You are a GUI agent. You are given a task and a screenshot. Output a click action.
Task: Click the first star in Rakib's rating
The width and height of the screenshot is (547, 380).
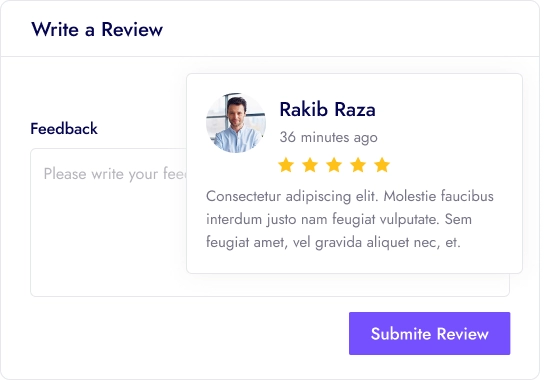(286, 165)
